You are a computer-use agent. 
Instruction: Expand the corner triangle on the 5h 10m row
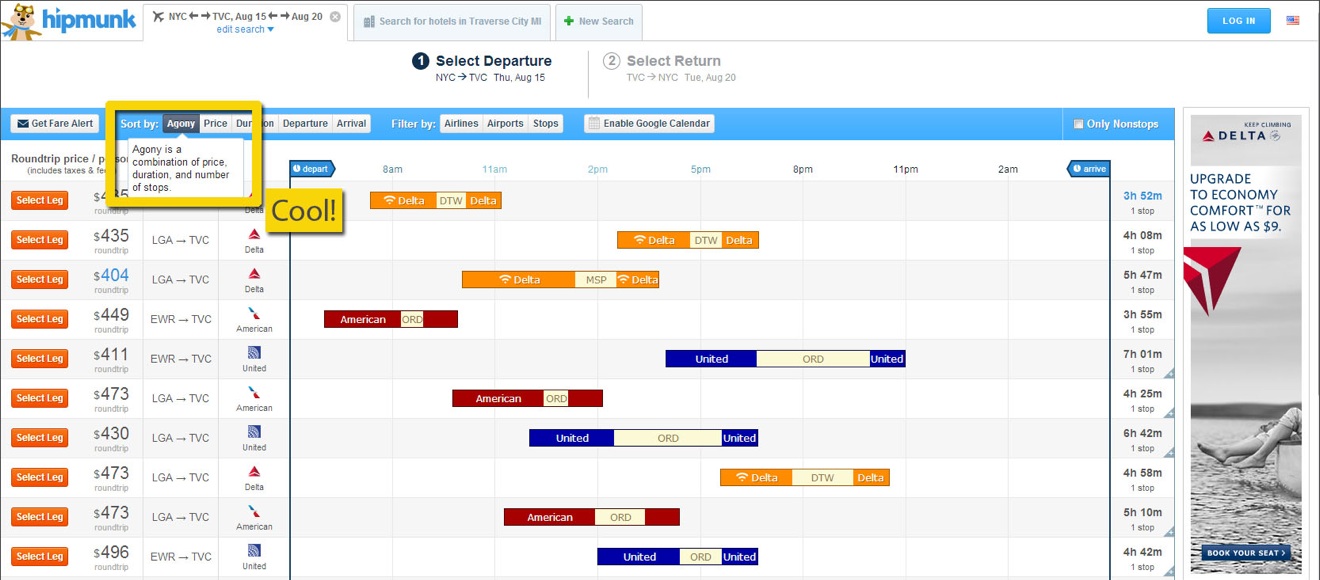[x=1169, y=532]
